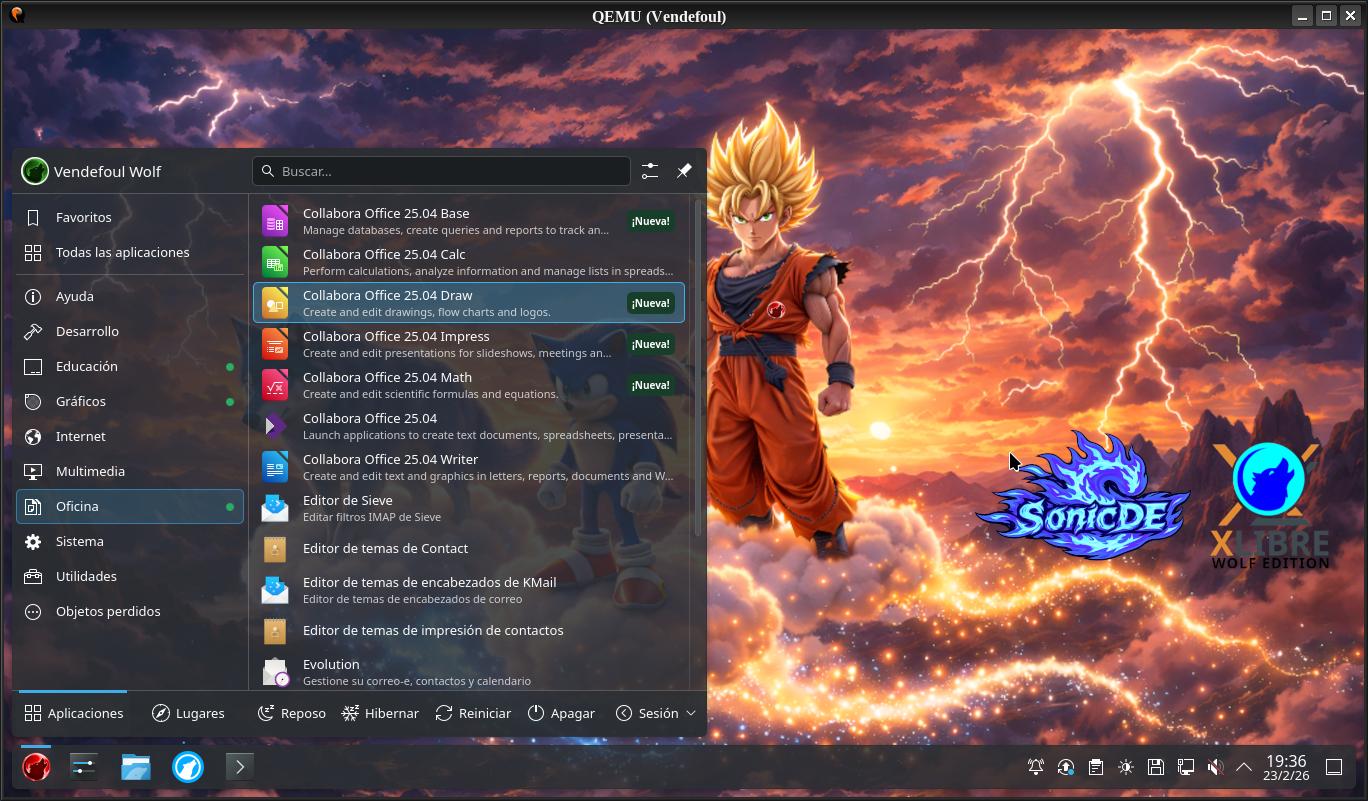Launch Editor de temas de encabezados de KMail

click(x=469, y=590)
